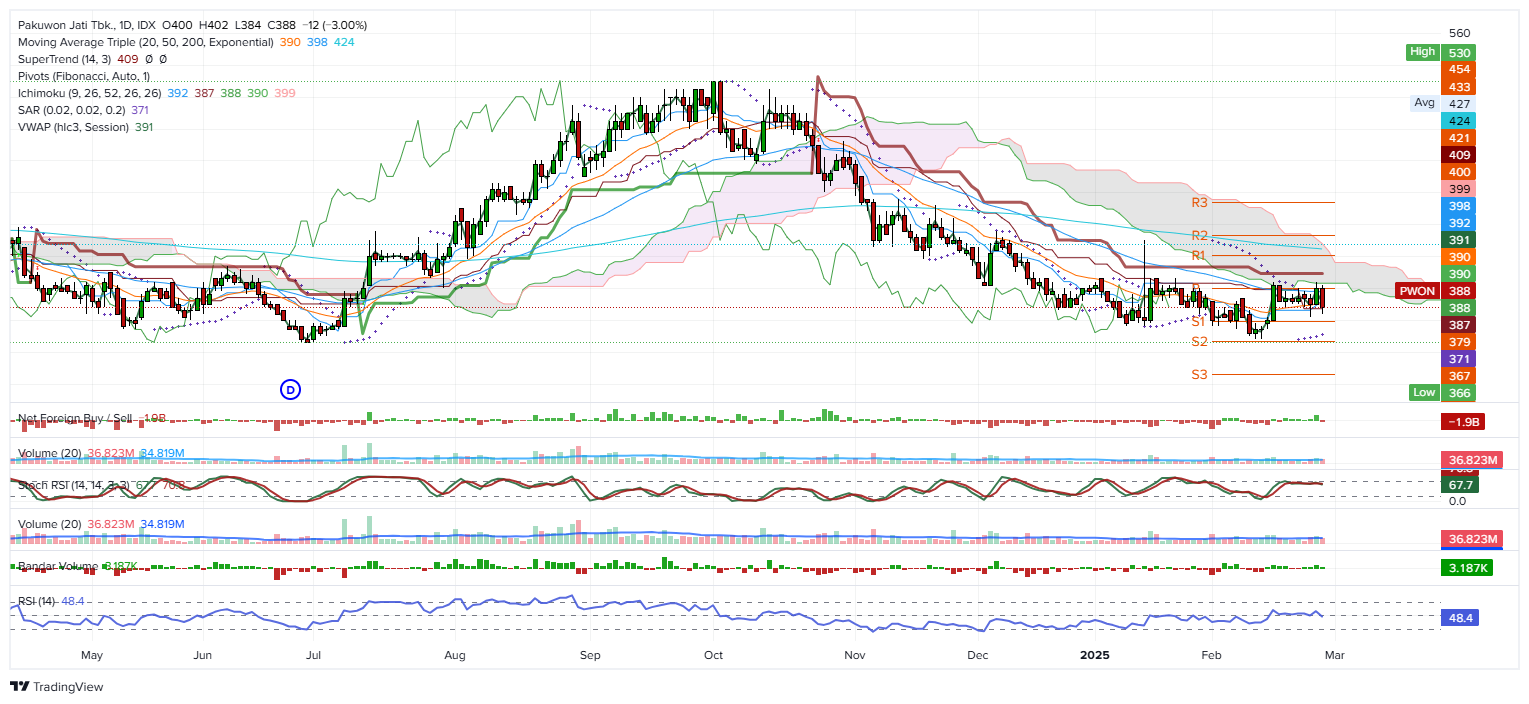The width and height of the screenshot is (1529, 704).
Task: Click the Avg 427 price badge
Action: [1424, 103]
